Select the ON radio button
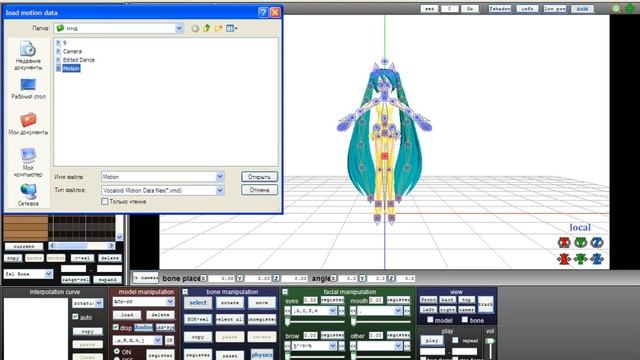The height and width of the screenshot is (360, 640). [117, 351]
